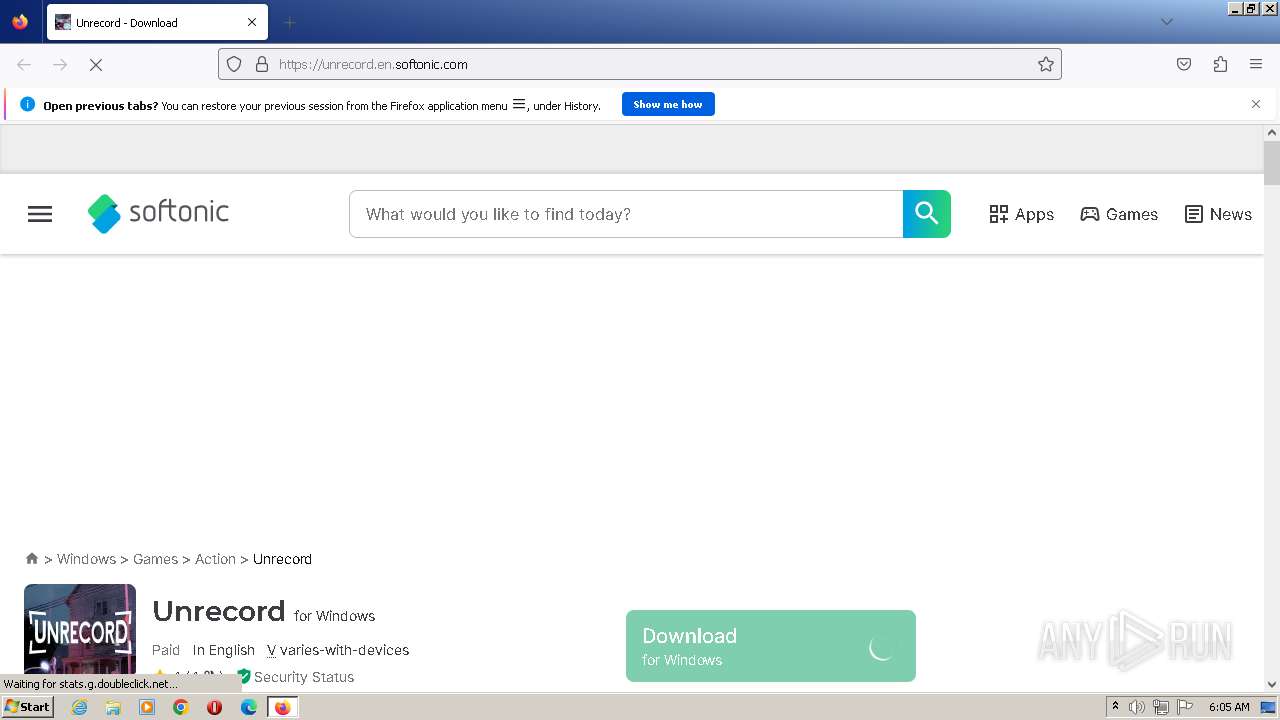Stop loading the page
This screenshot has width=1280, height=720.
click(x=96, y=64)
